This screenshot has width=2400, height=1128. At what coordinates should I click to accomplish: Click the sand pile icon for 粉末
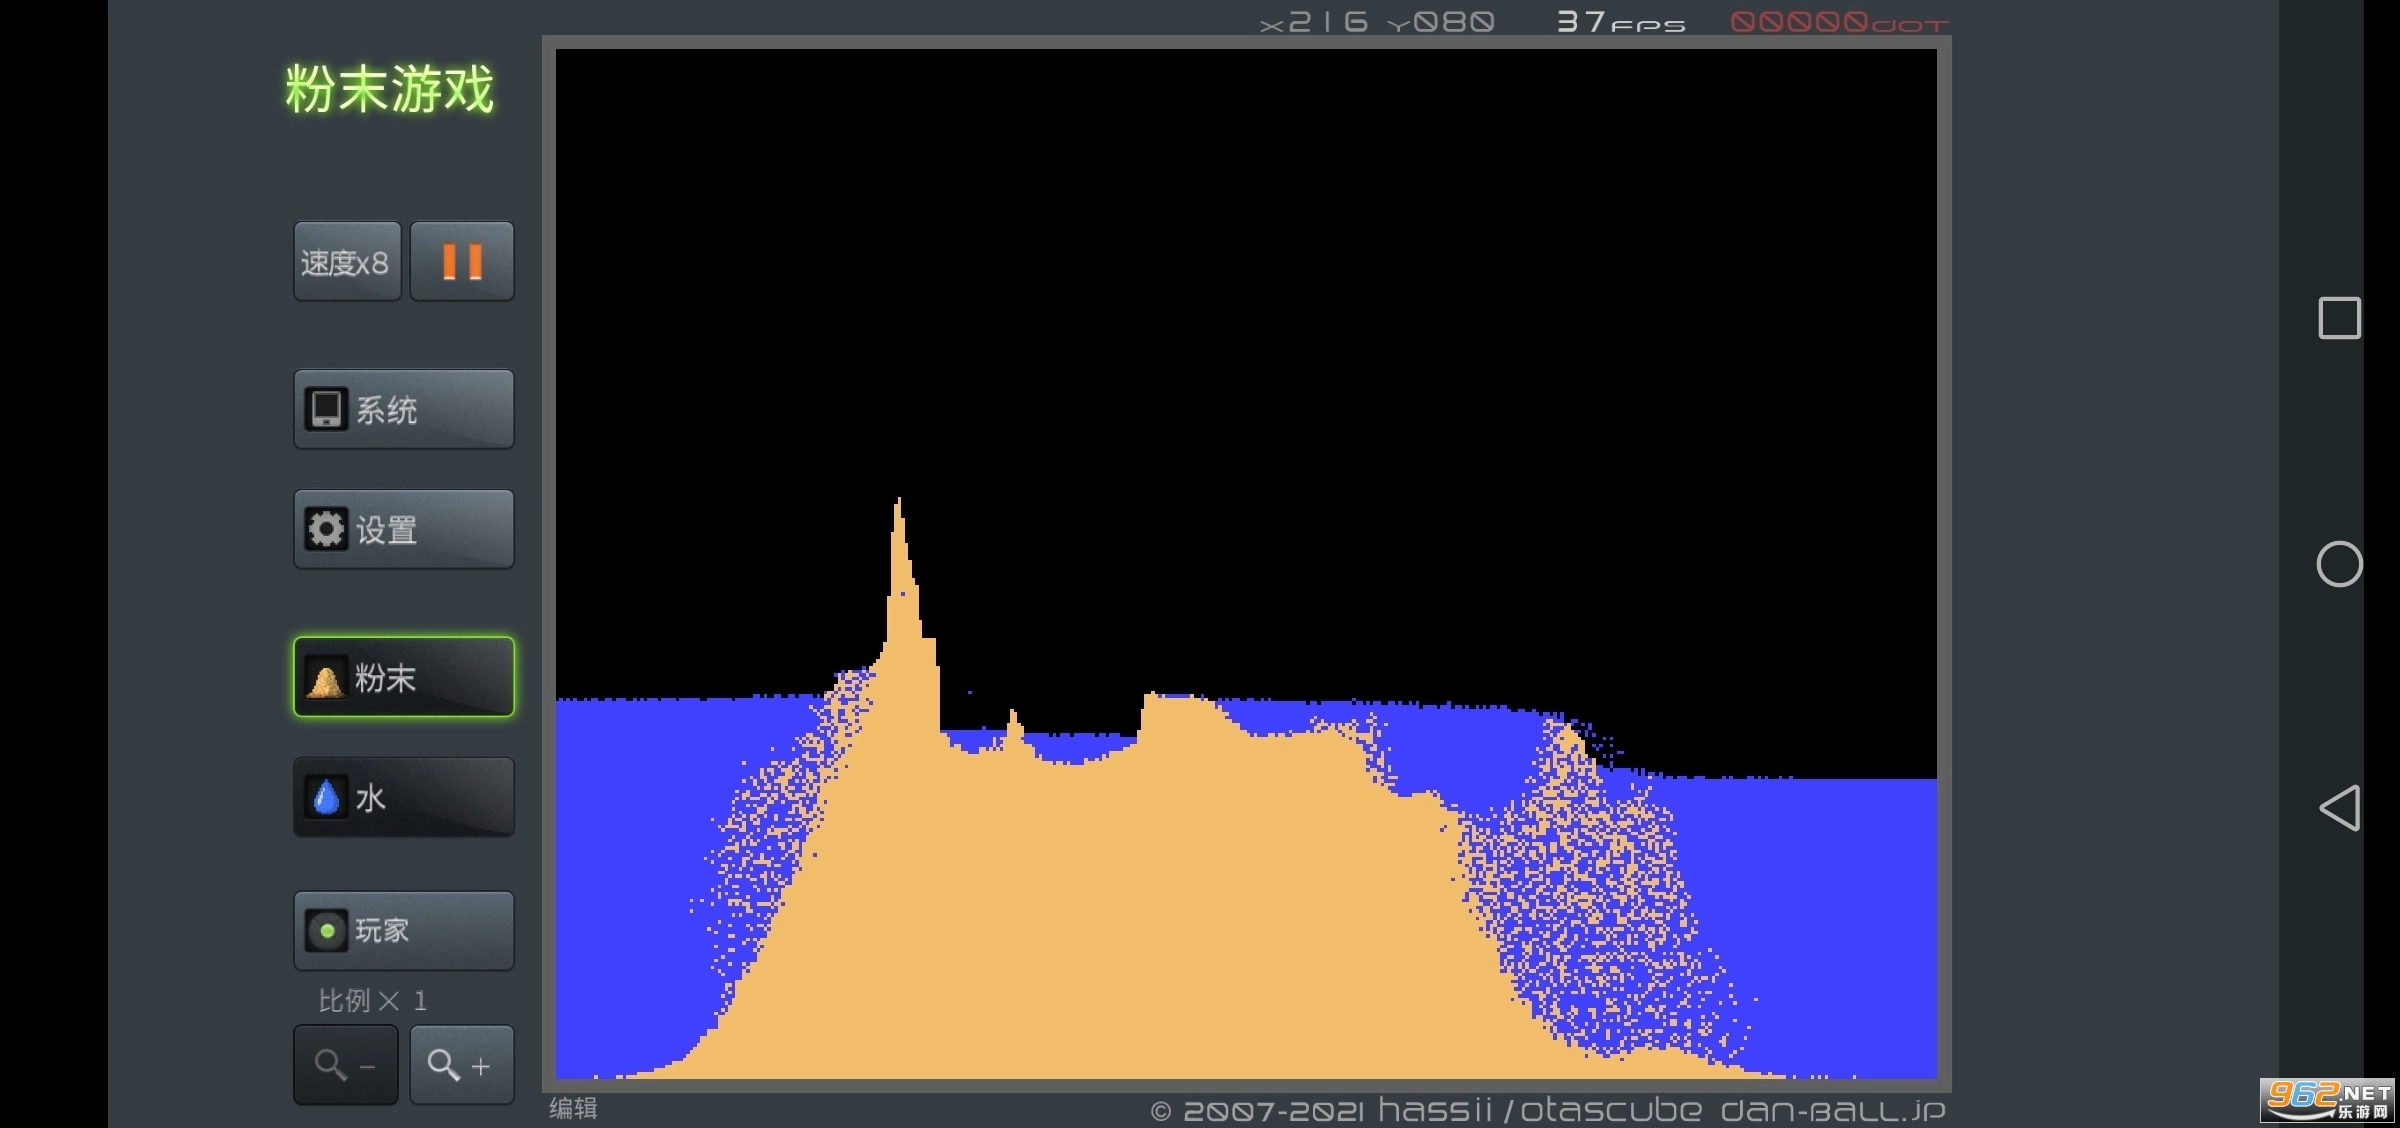325,680
